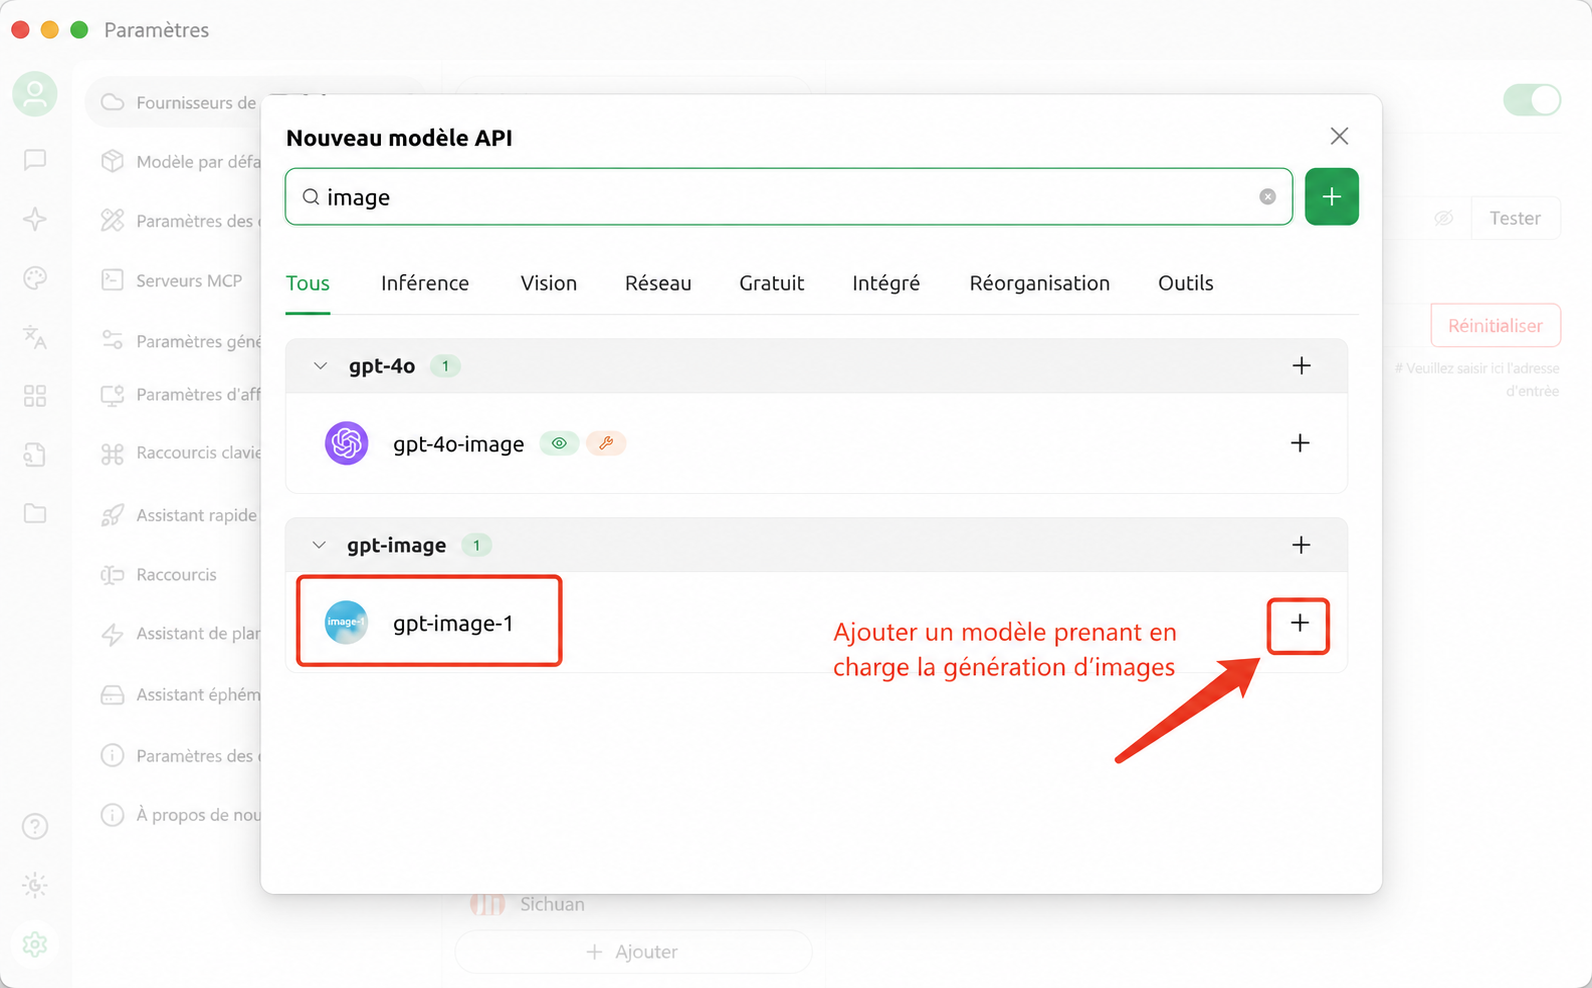Open the mini apps grid icon
The width and height of the screenshot is (1592, 988).
pos(35,396)
